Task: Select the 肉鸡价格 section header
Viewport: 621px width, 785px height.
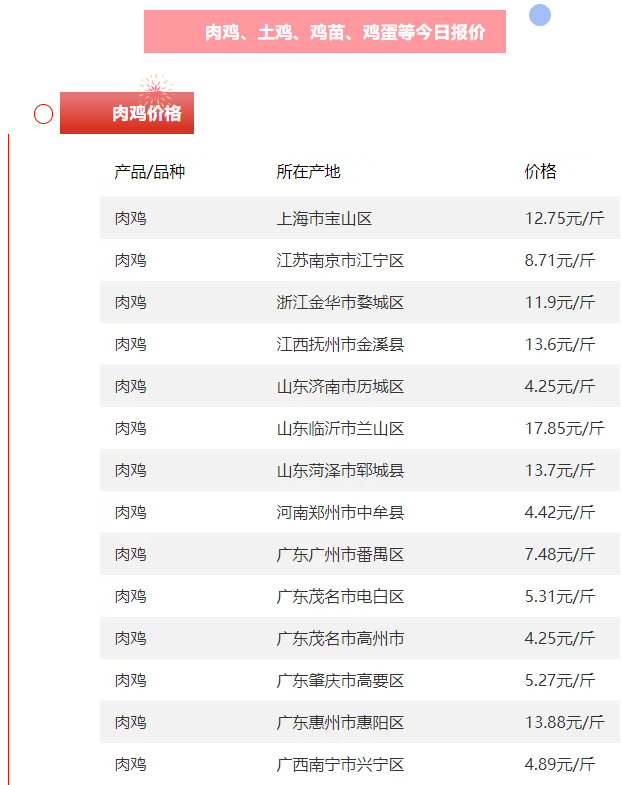Action: 146,114
